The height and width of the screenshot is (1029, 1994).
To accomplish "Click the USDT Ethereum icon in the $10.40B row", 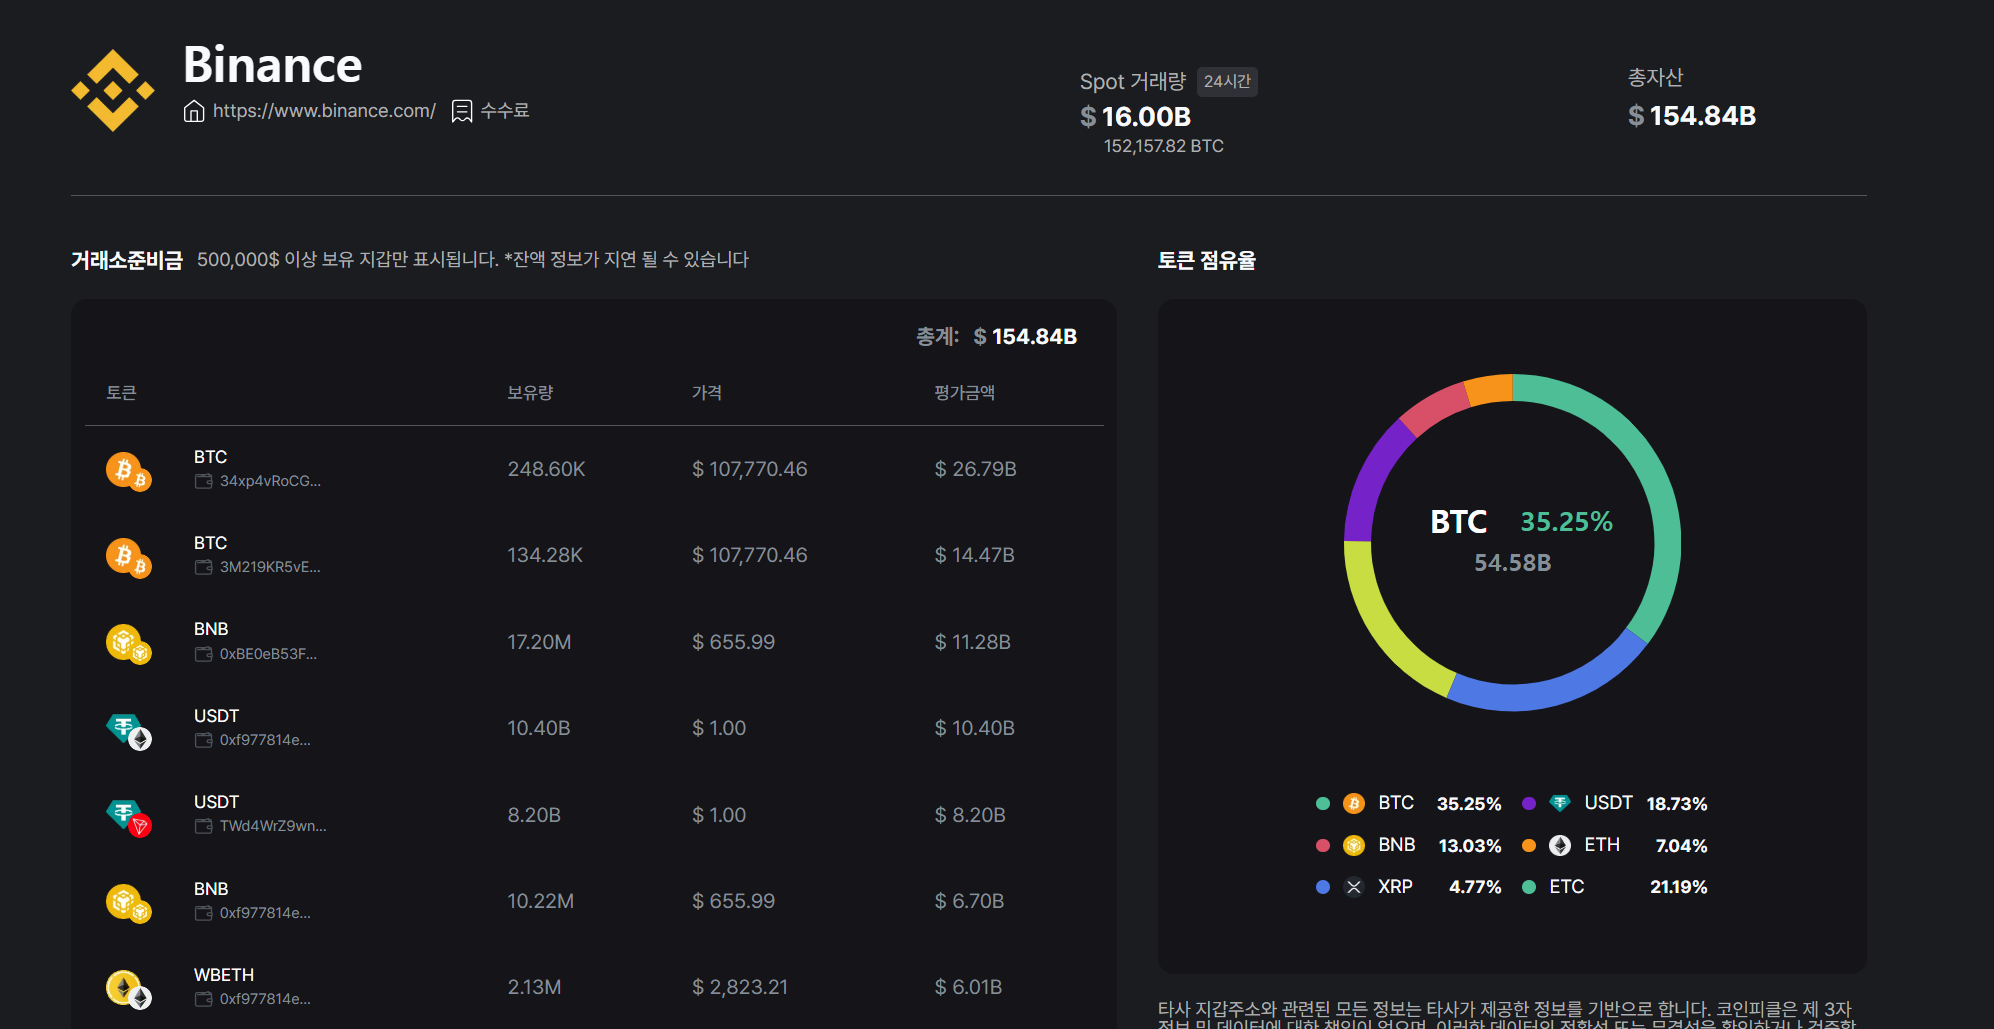I will (128, 730).
